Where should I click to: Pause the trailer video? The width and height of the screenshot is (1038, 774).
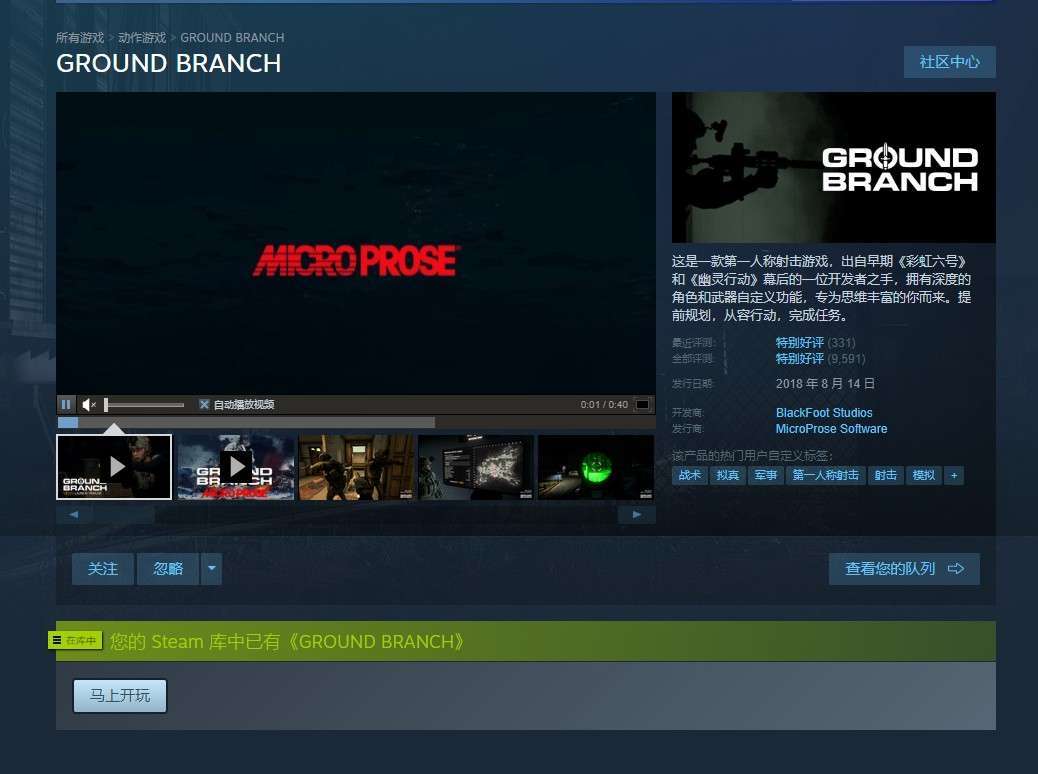click(66, 404)
